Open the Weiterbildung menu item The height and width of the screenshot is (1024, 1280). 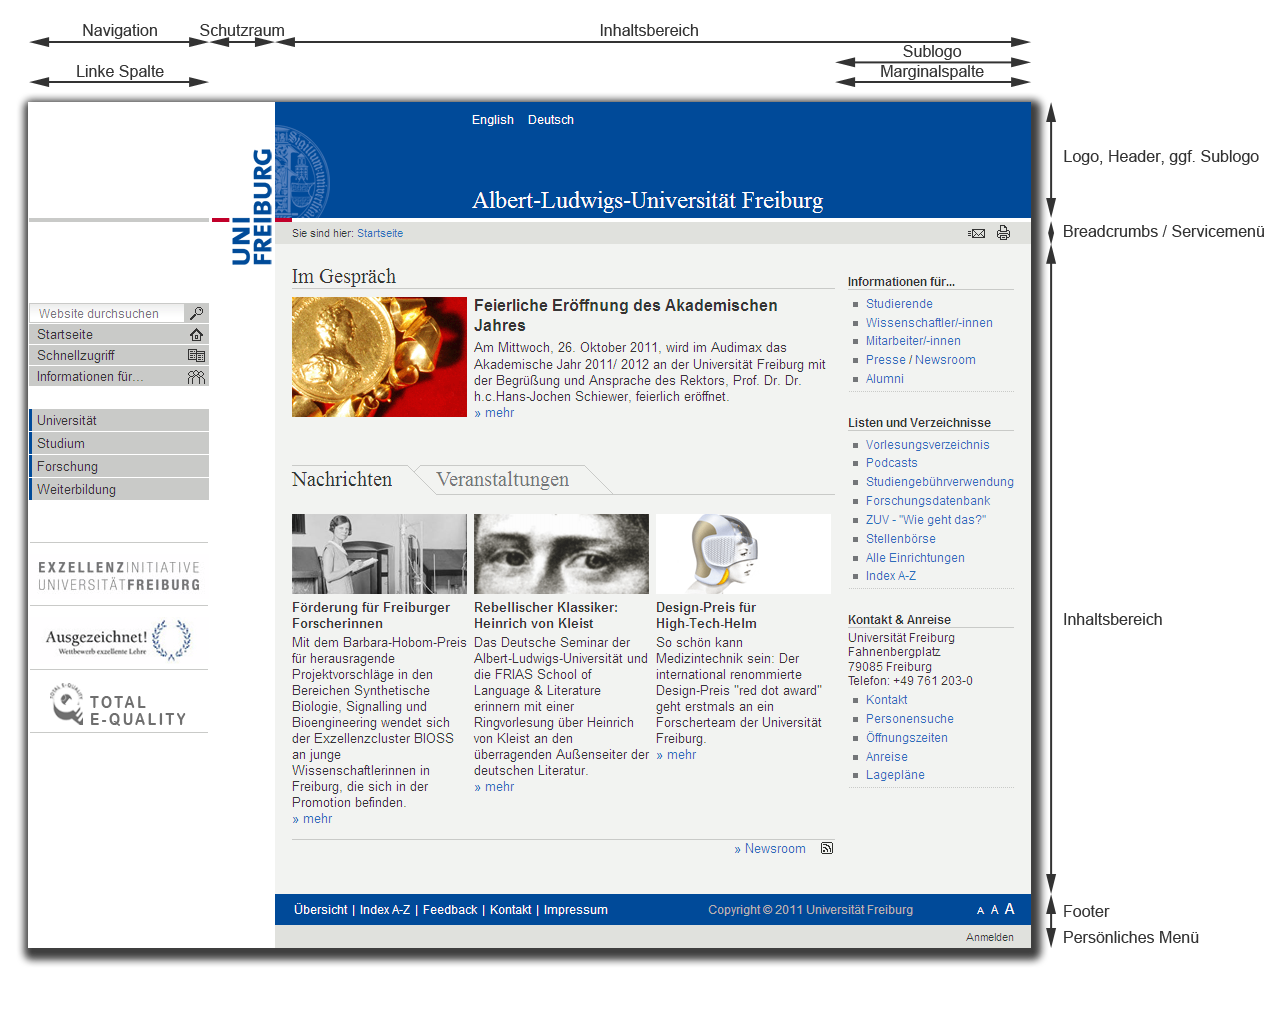point(119,490)
